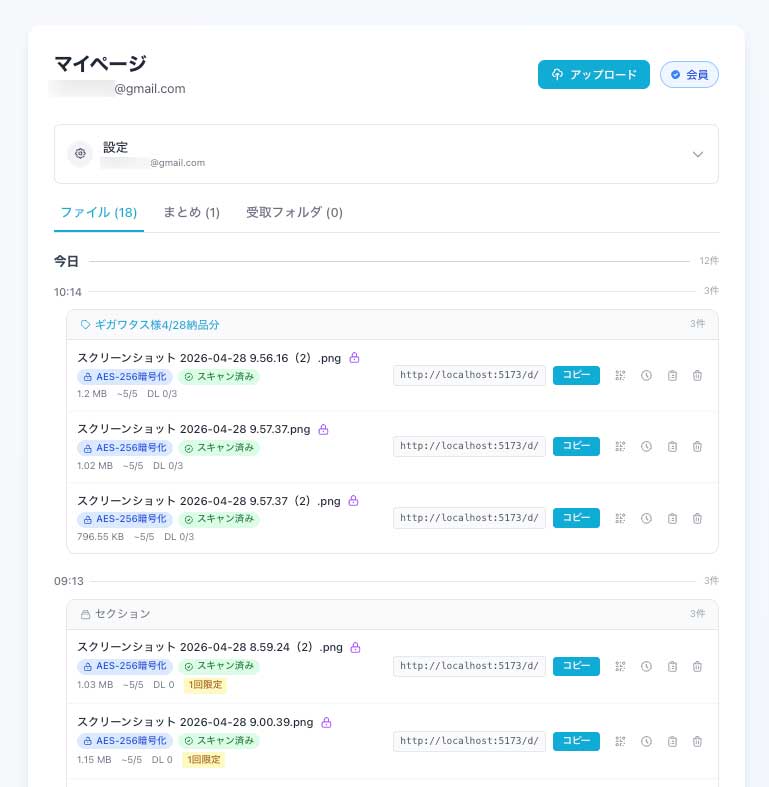Click the 設定 gear icon
Image resolution: width=769 pixels, height=787 pixels.
pyautogui.click(x=80, y=154)
